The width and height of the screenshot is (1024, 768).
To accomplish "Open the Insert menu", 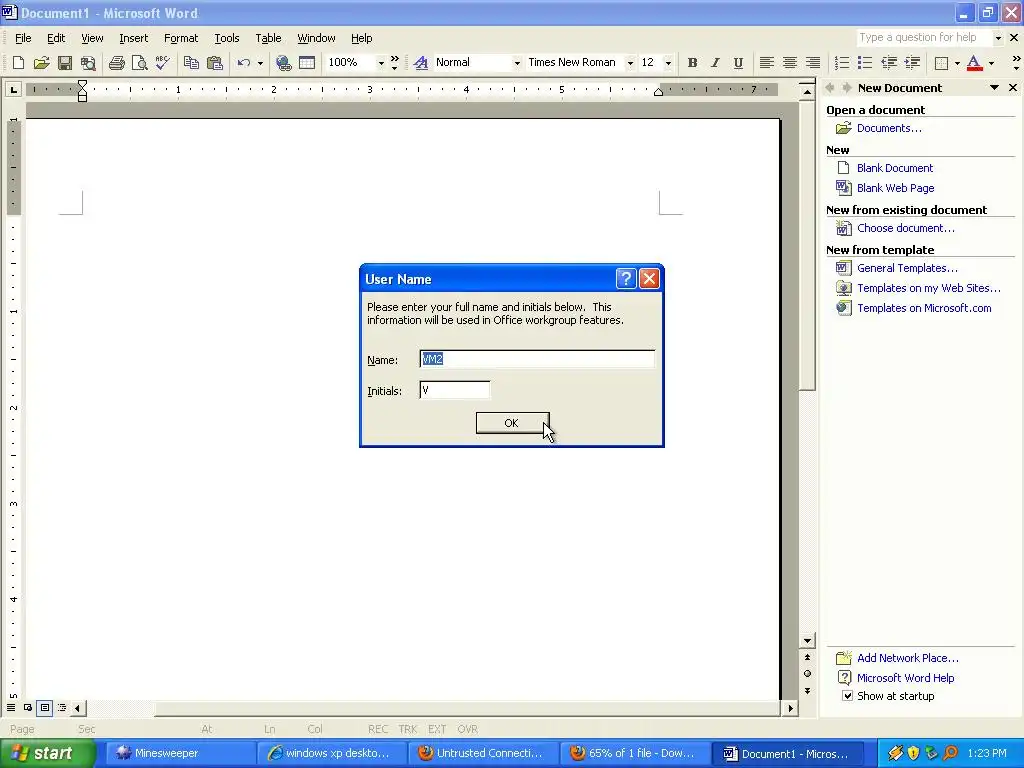I will [x=133, y=38].
